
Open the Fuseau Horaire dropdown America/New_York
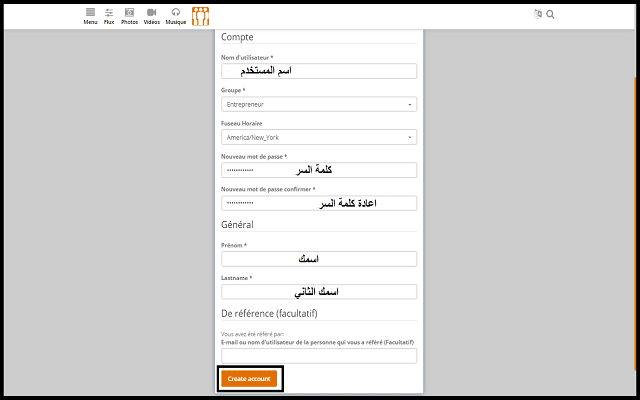click(319, 137)
